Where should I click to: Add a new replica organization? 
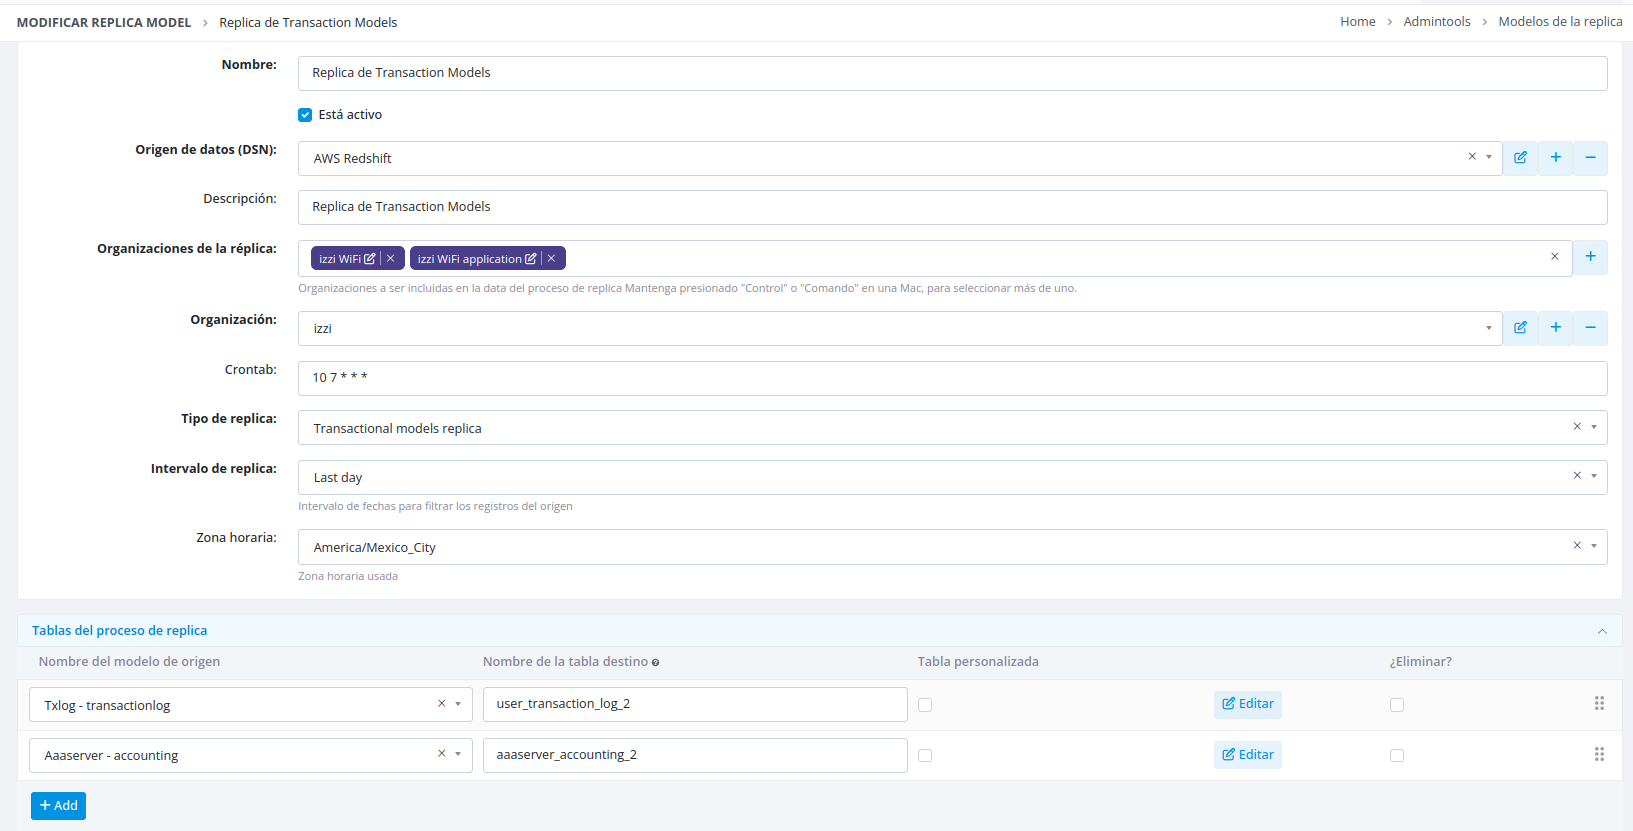(x=1590, y=257)
